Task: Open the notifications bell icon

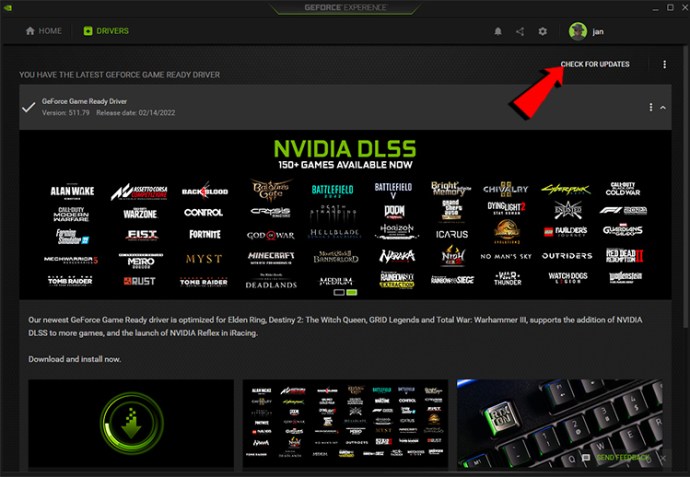Action: [x=498, y=31]
